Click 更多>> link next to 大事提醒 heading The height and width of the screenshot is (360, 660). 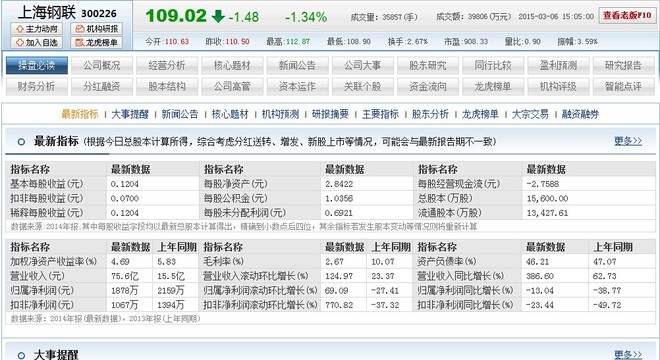click(x=628, y=355)
